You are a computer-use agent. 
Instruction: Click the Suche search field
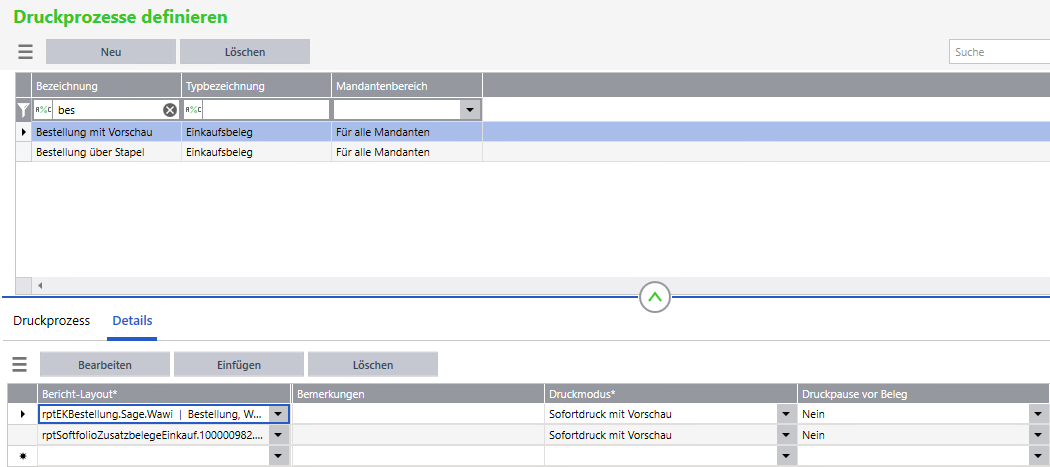[x=998, y=52]
